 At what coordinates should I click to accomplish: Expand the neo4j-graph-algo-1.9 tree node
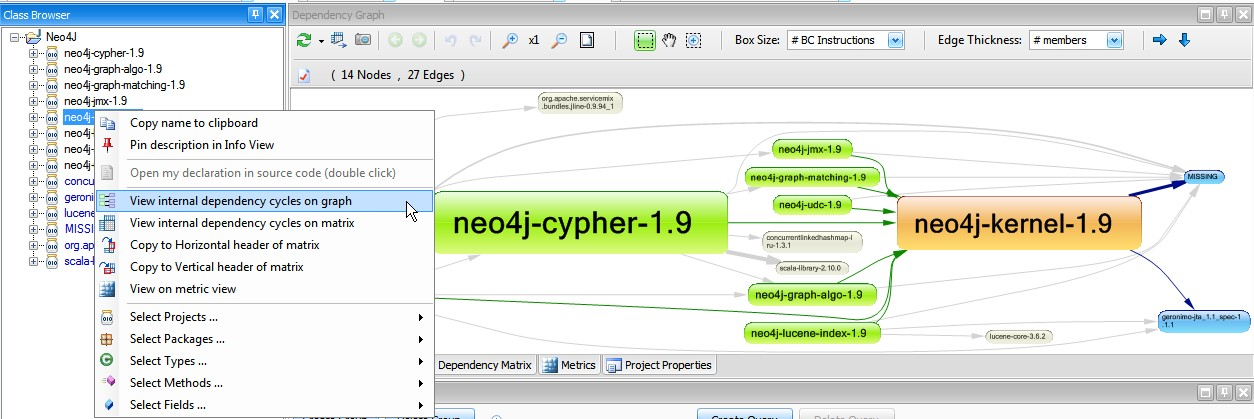point(32,69)
